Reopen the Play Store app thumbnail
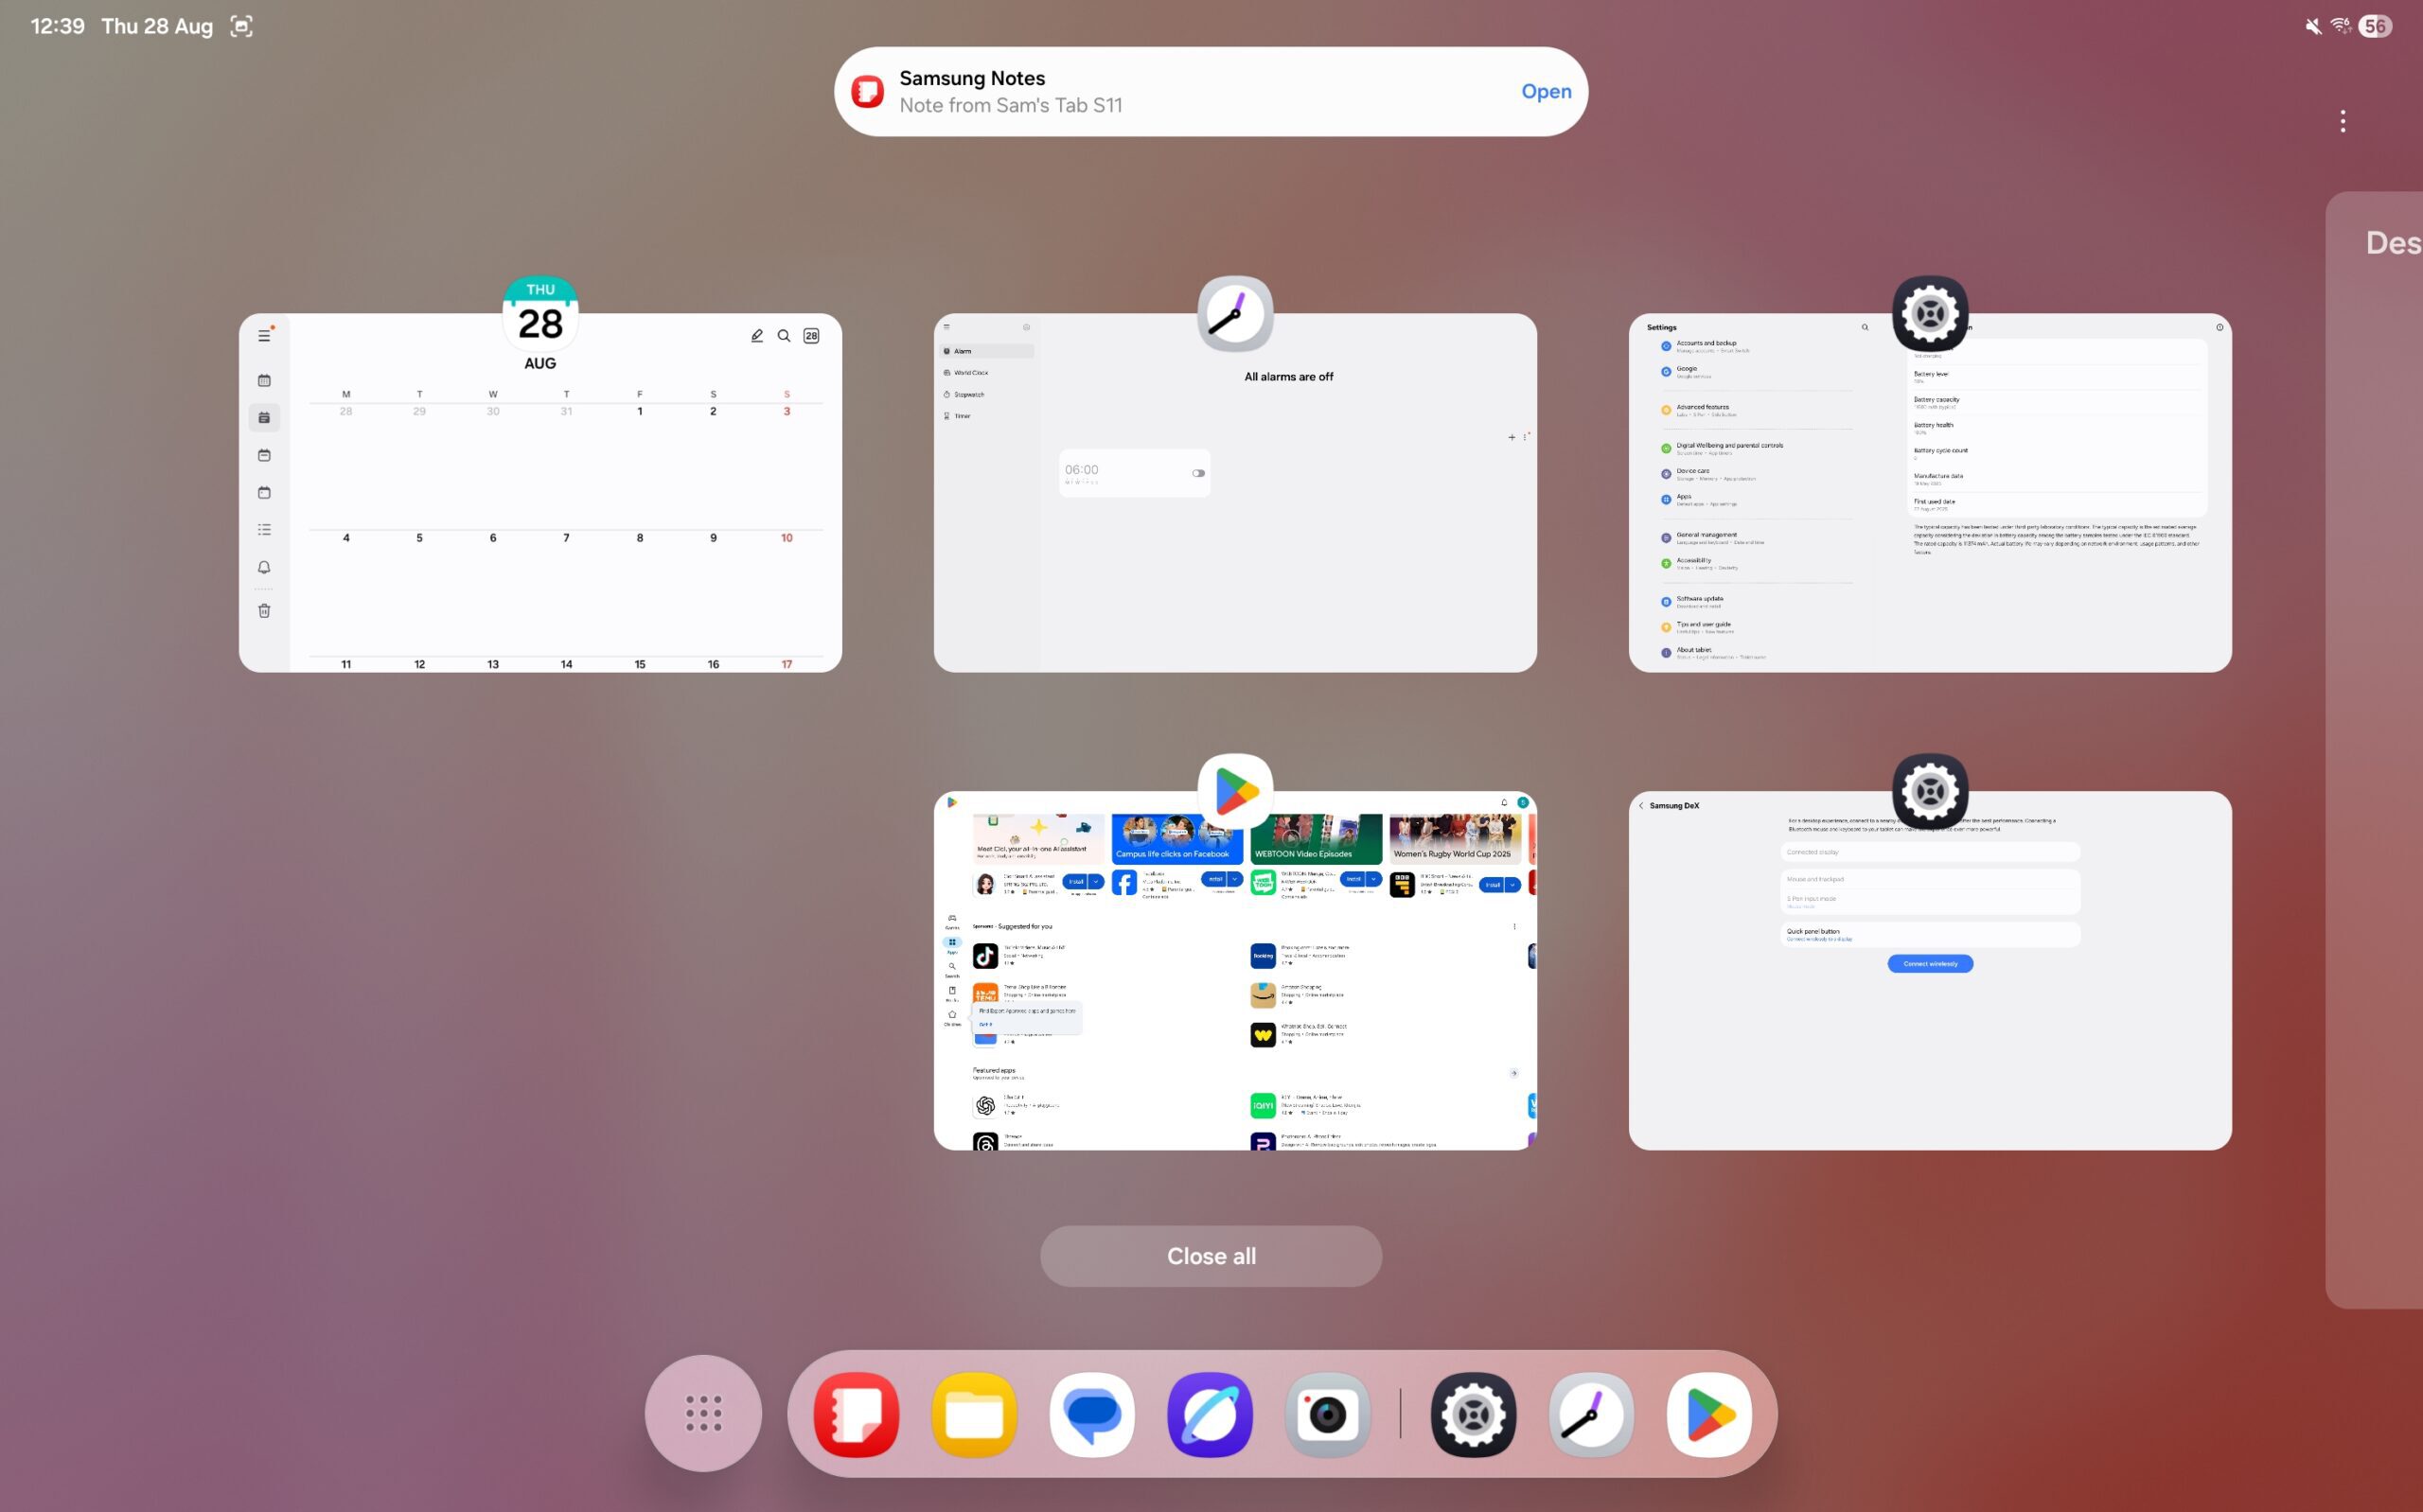The height and width of the screenshot is (1512, 2423). 1235,970
